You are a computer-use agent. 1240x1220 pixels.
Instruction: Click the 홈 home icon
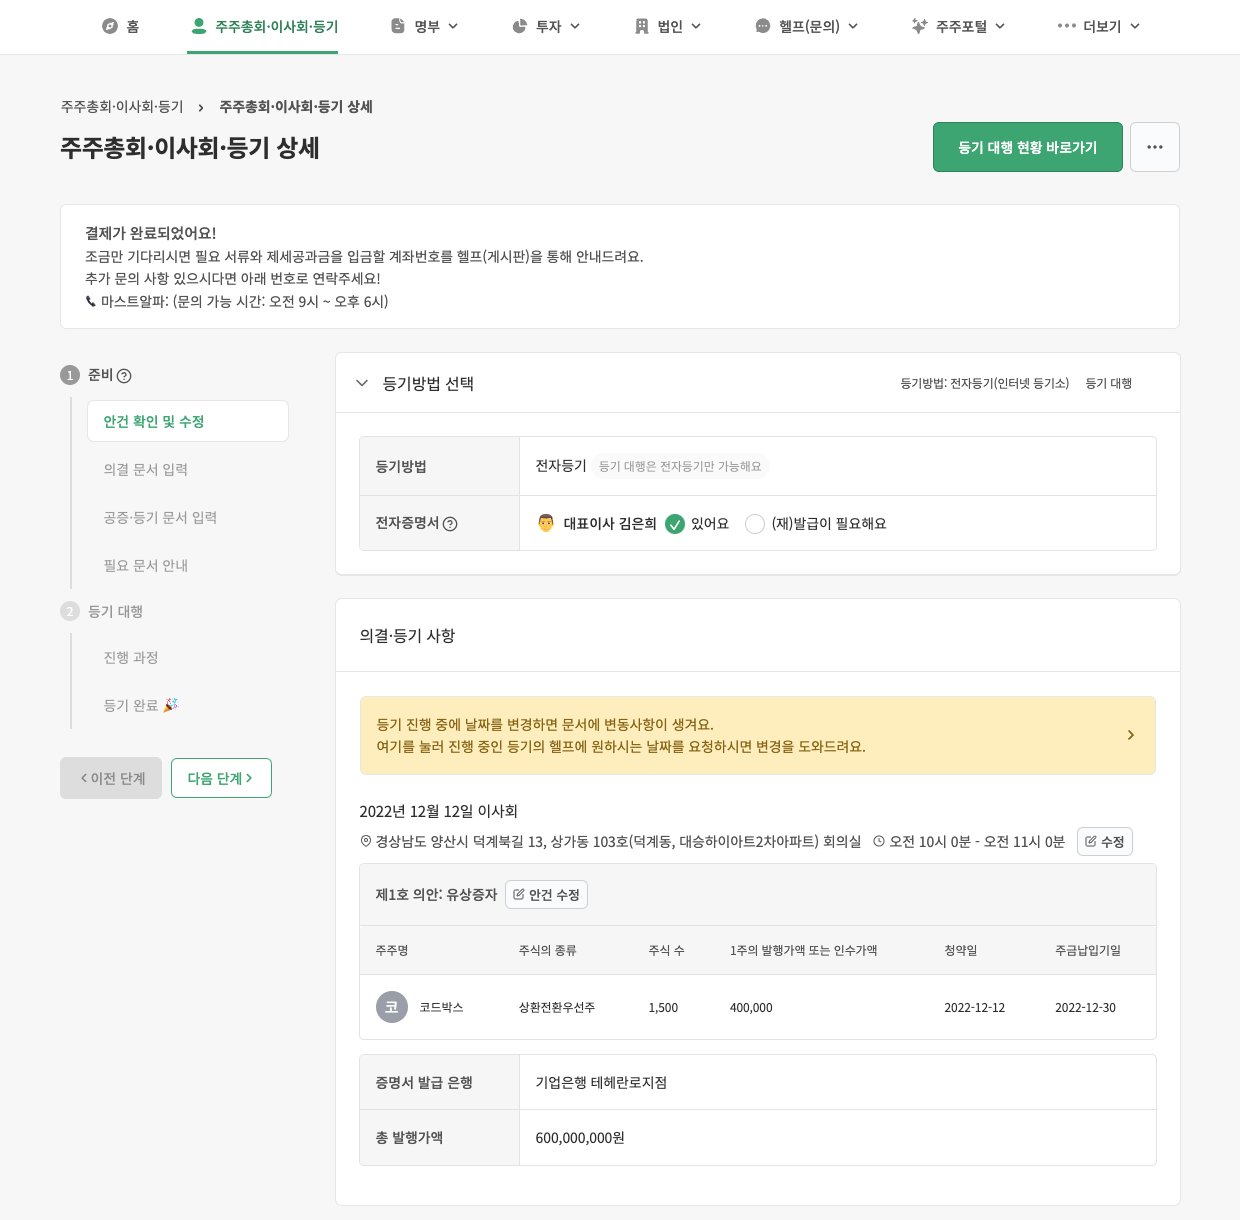coord(110,26)
